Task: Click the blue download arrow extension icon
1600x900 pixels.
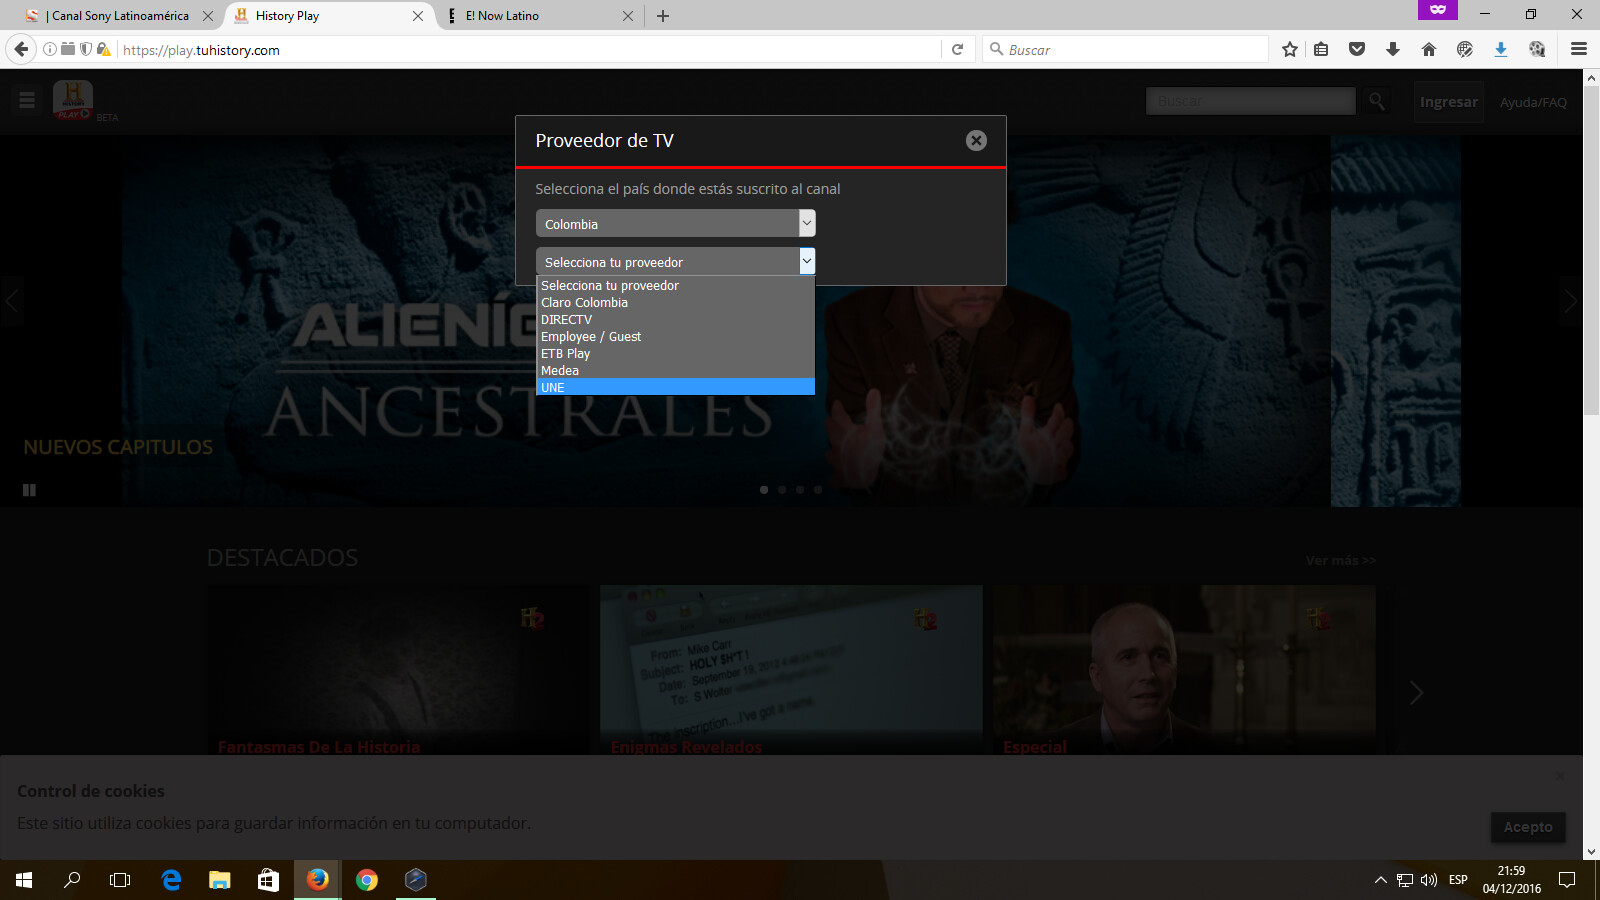Action: (1501, 49)
